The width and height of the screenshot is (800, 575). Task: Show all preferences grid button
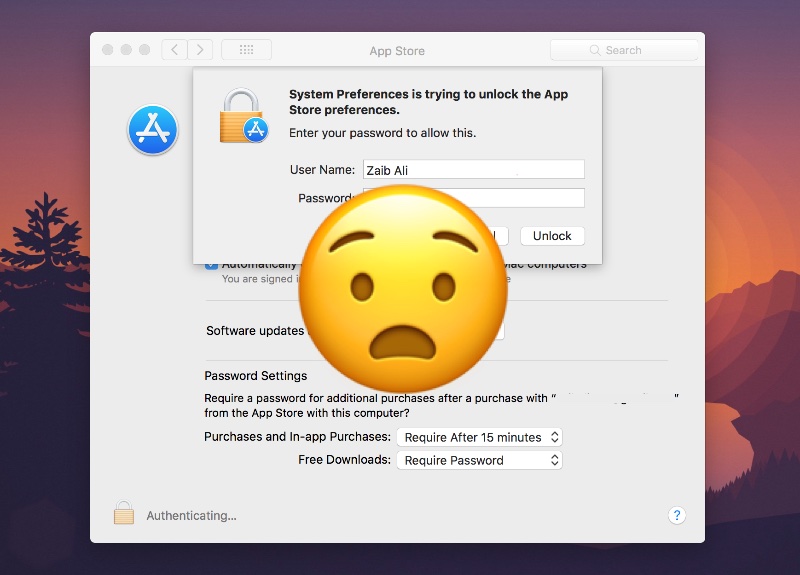[x=246, y=49]
